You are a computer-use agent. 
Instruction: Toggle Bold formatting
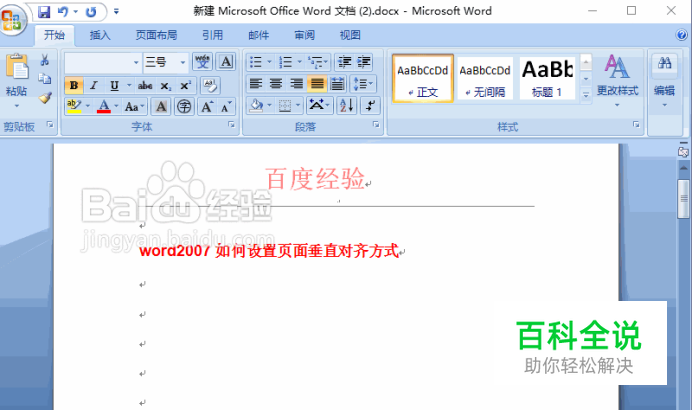74,85
